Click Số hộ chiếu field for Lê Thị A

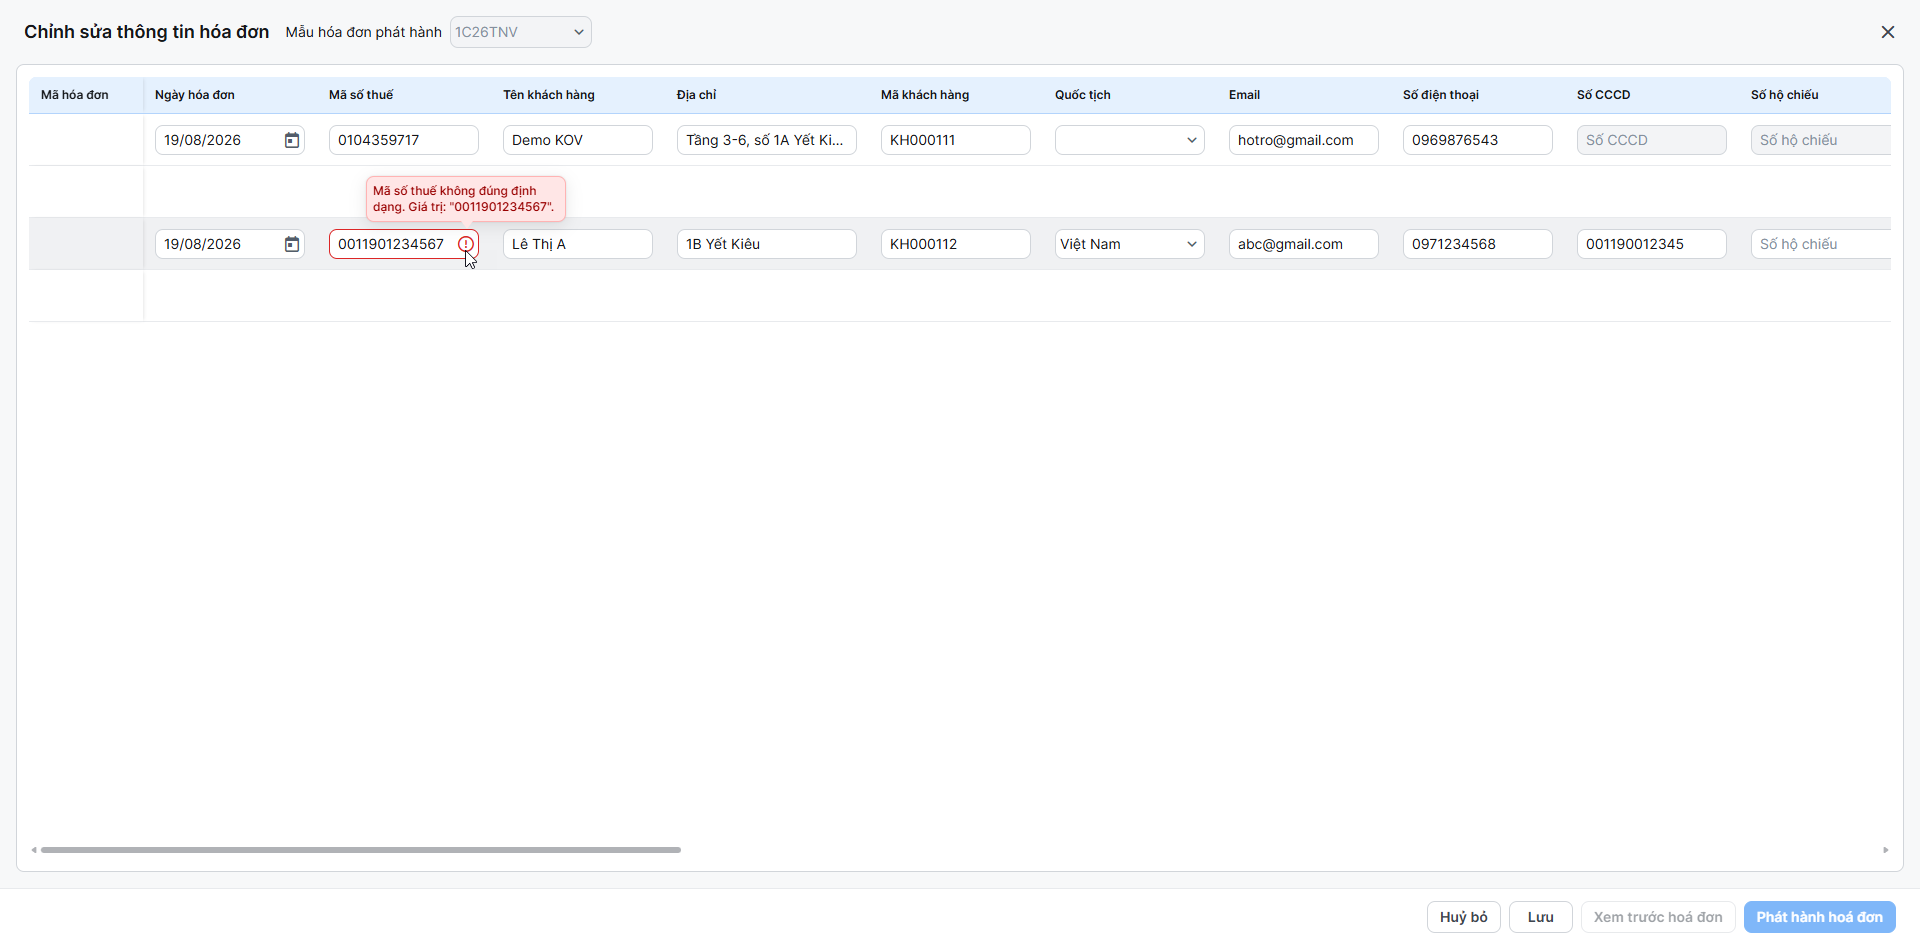coord(1820,244)
